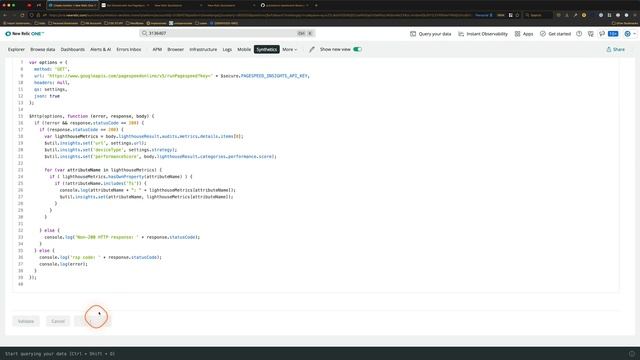
Task: Open the Get started guide
Action: point(555,34)
